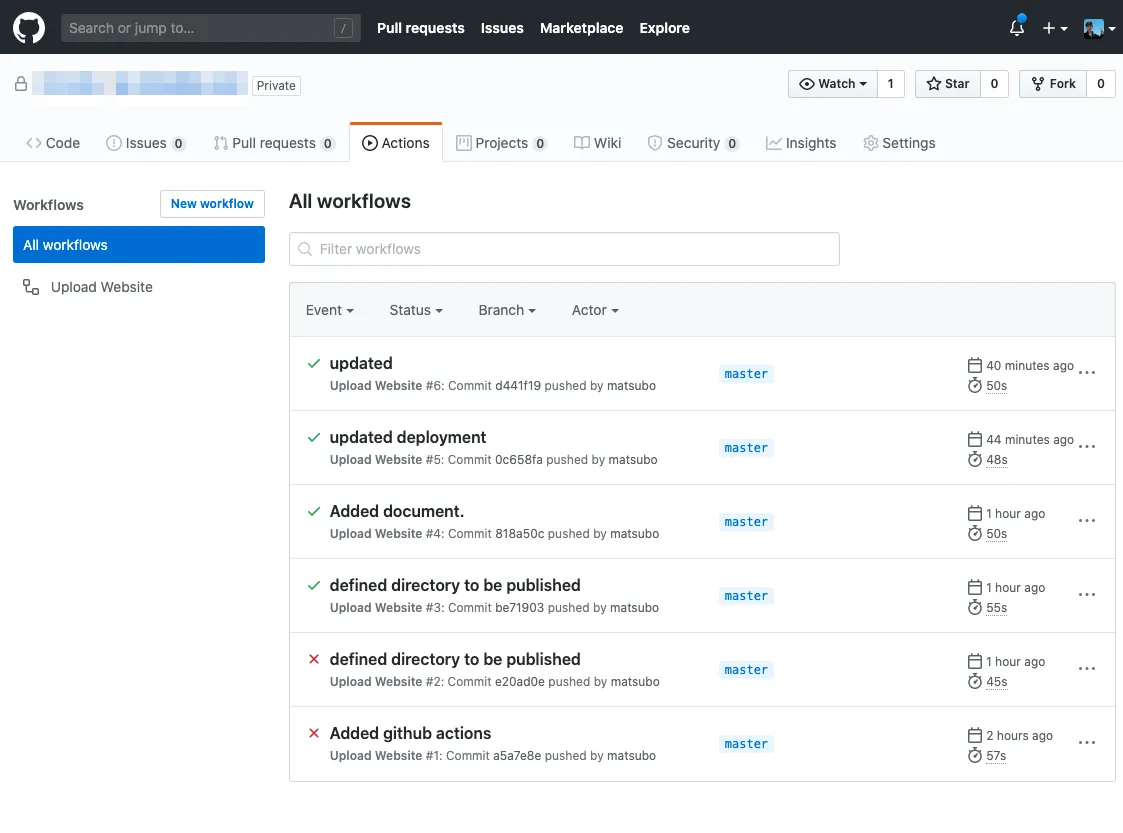Click the New workflow button

212,204
